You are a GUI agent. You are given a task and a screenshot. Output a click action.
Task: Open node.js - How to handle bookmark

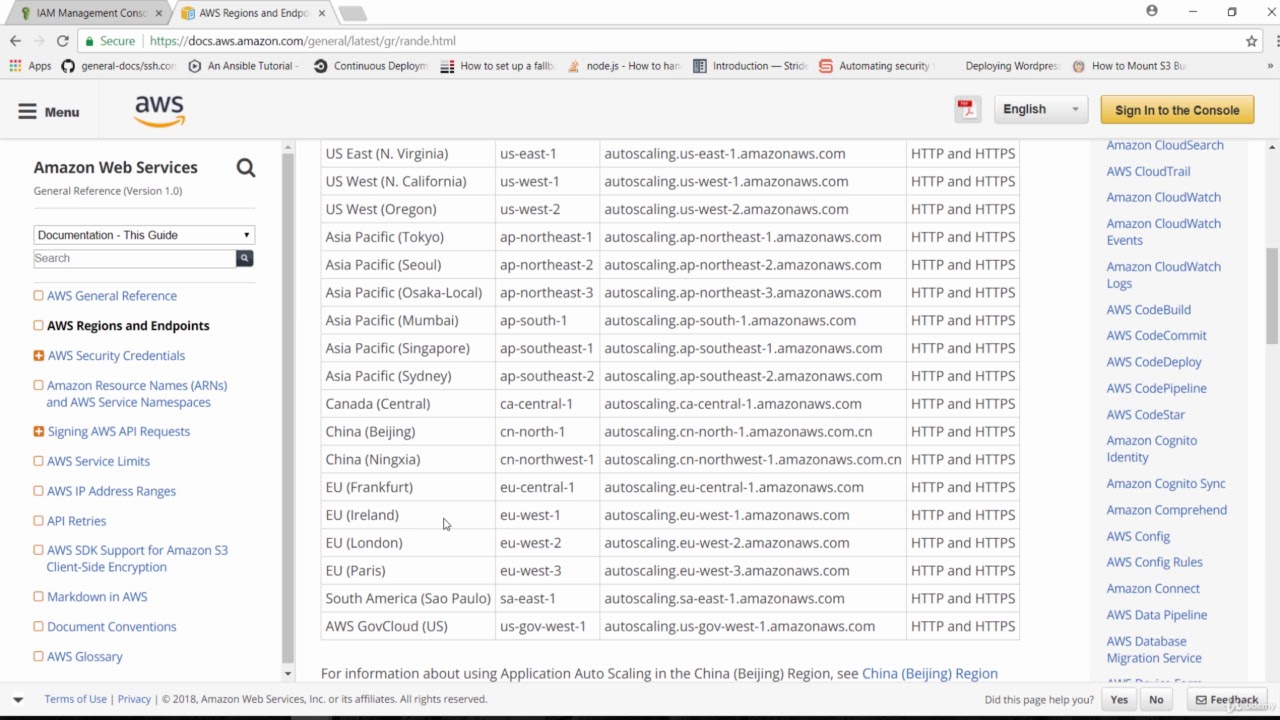coord(623,66)
